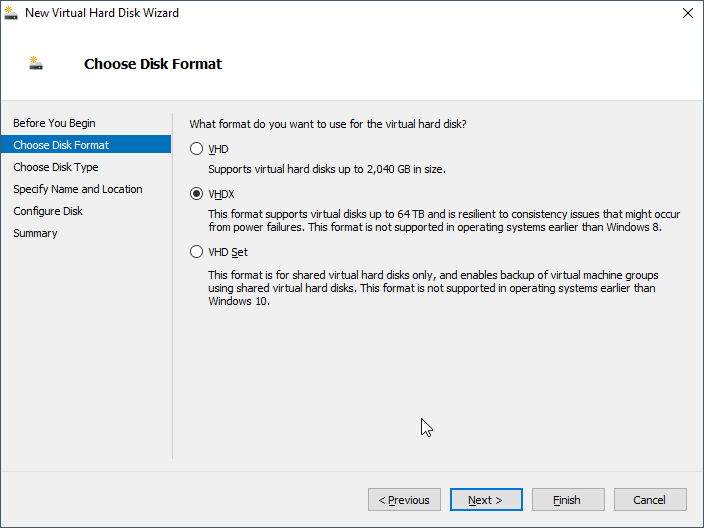Click the VHD 2,040 GB size description text

(x=326, y=170)
